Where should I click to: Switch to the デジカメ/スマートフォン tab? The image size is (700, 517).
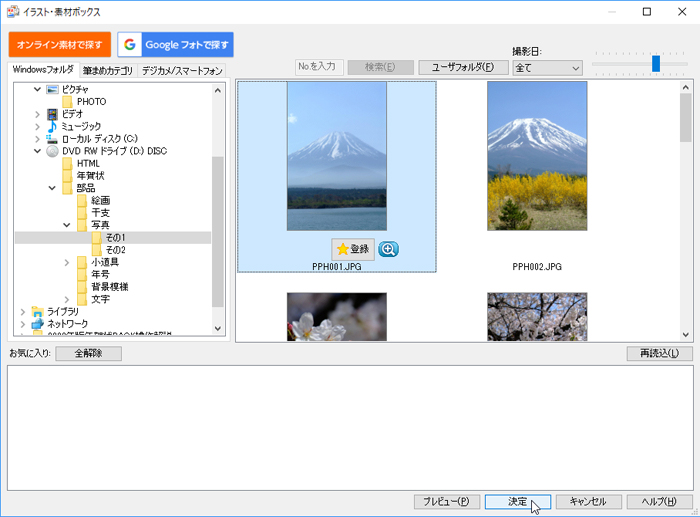point(181,70)
